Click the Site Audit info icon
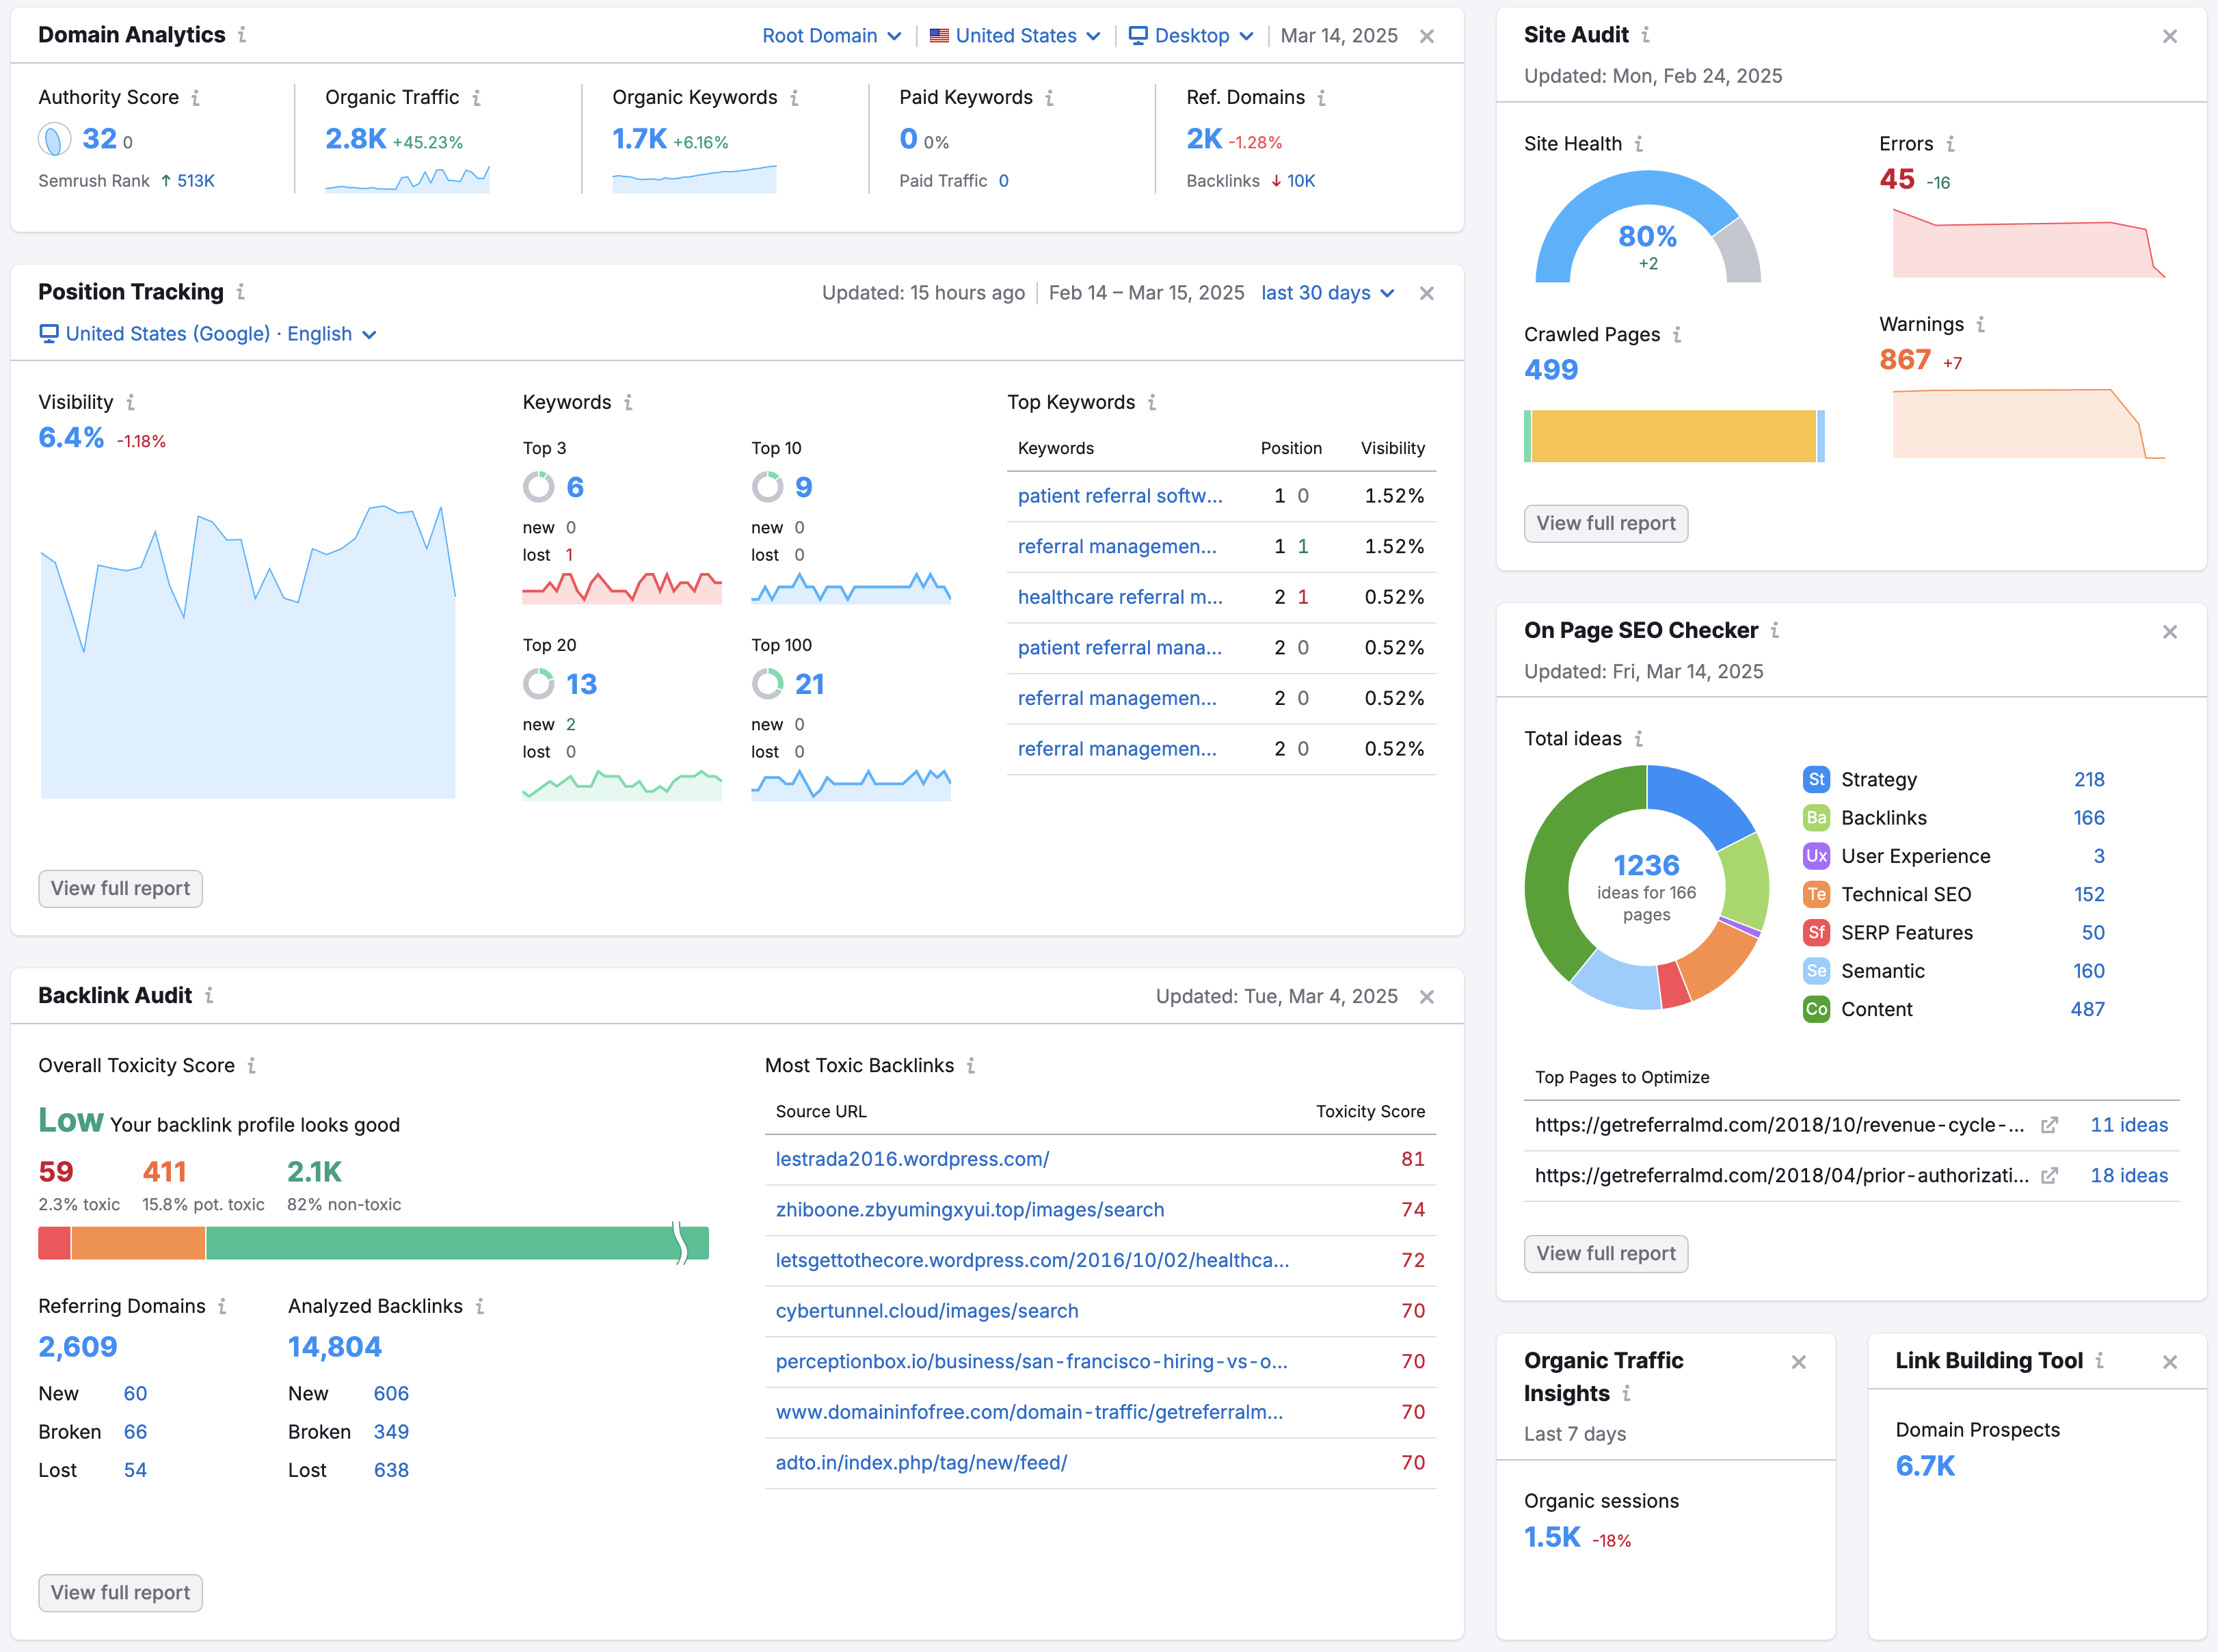The width and height of the screenshot is (2218, 1652). point(1645,35)
